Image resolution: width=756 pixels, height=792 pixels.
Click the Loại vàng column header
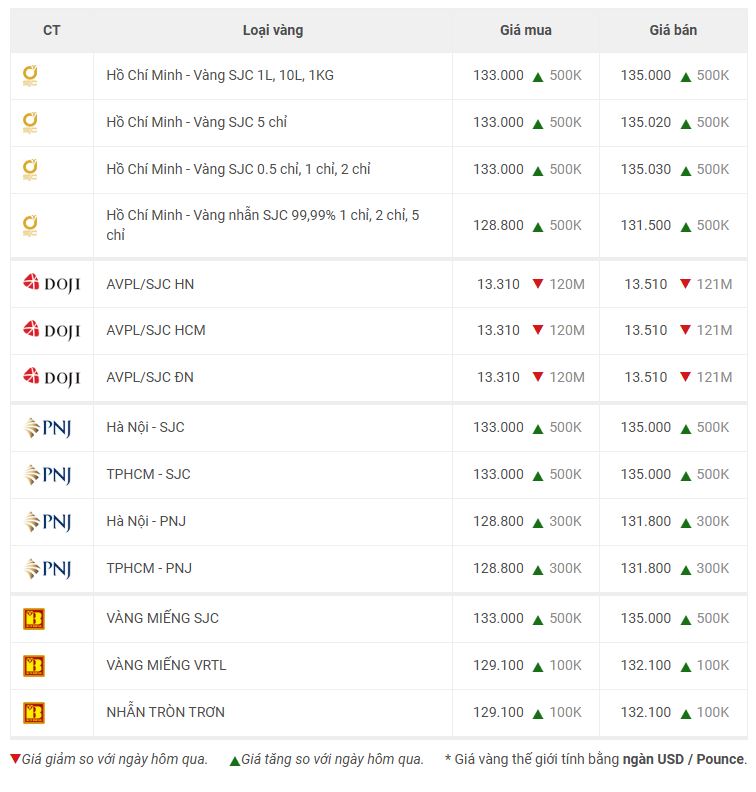pos(273,30)
